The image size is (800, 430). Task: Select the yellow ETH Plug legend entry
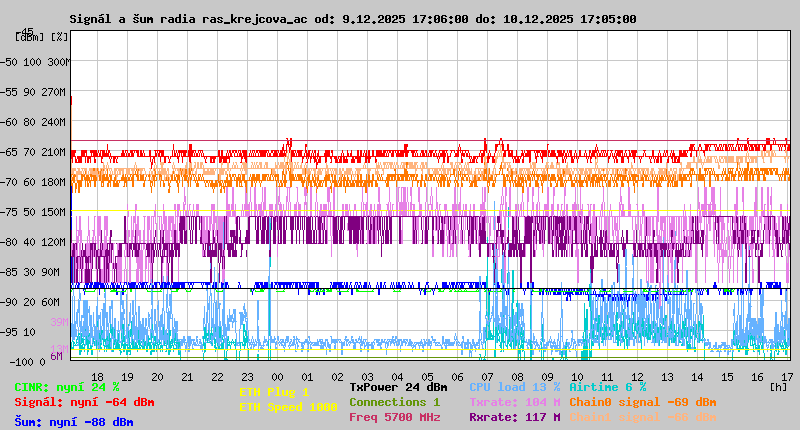pos(275,392)
